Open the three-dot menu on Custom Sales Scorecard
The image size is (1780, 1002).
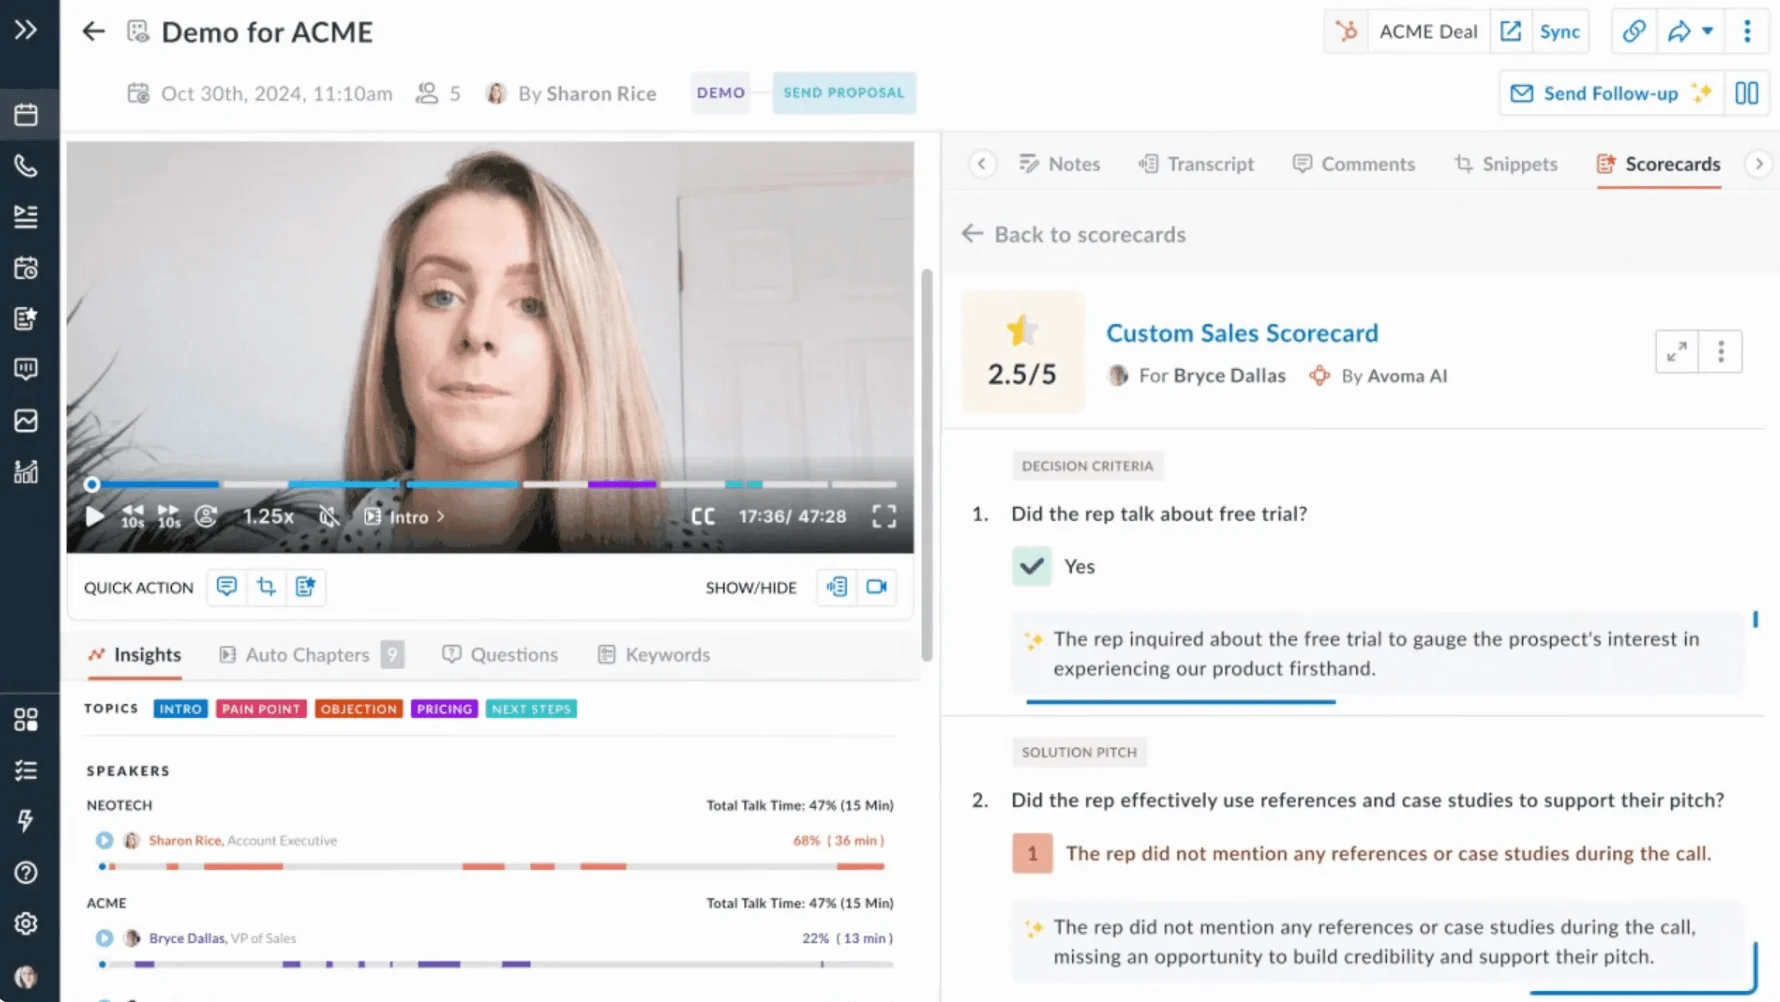(1721, 351)
